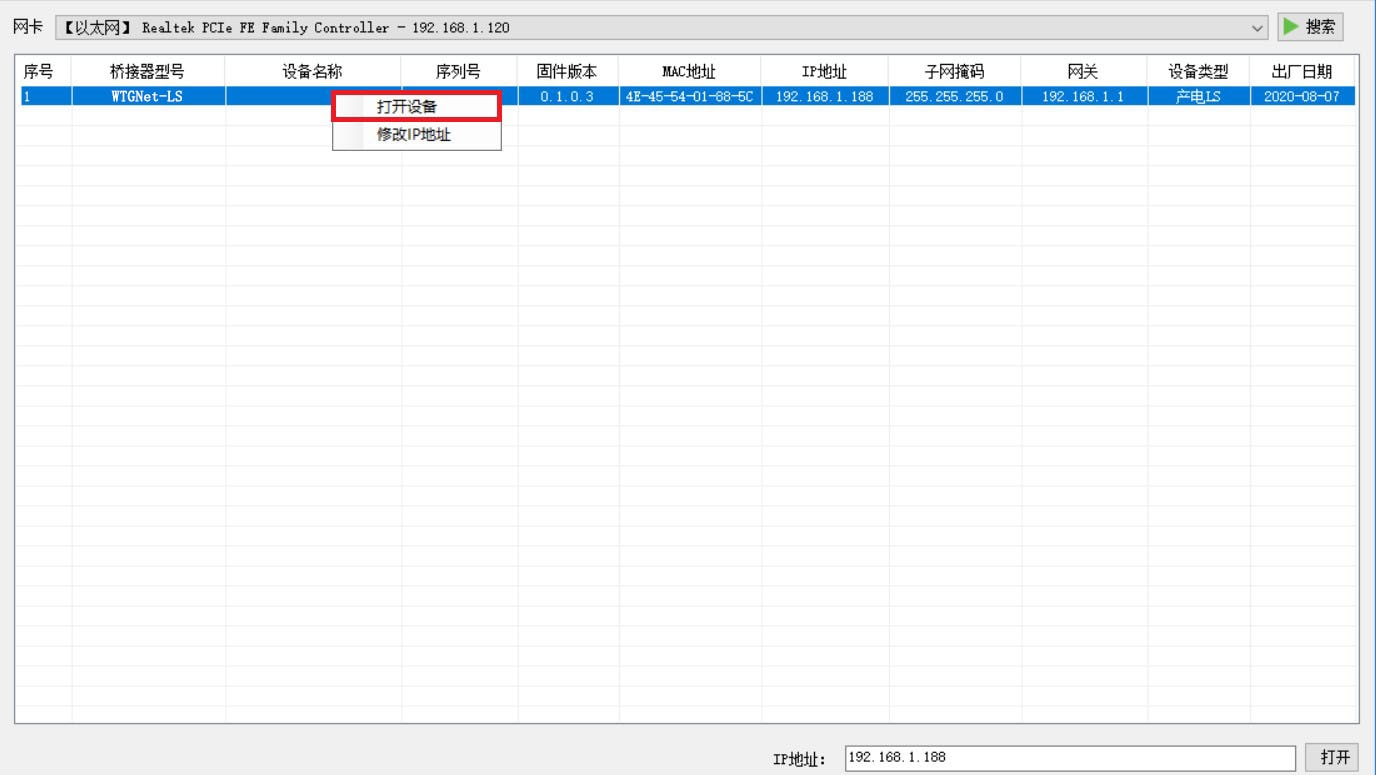Click the 序列号 column header
Viewport: 1376px width, 775px height.
click(x=459, y=71)
